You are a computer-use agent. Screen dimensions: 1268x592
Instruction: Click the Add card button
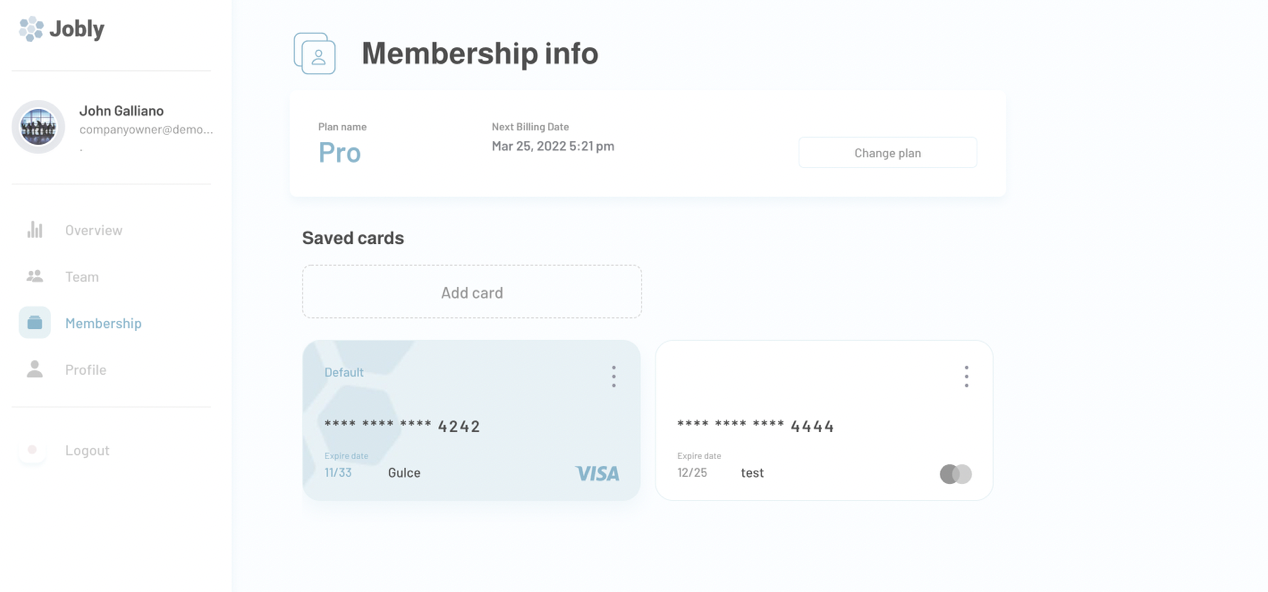(x=472, y=292)
